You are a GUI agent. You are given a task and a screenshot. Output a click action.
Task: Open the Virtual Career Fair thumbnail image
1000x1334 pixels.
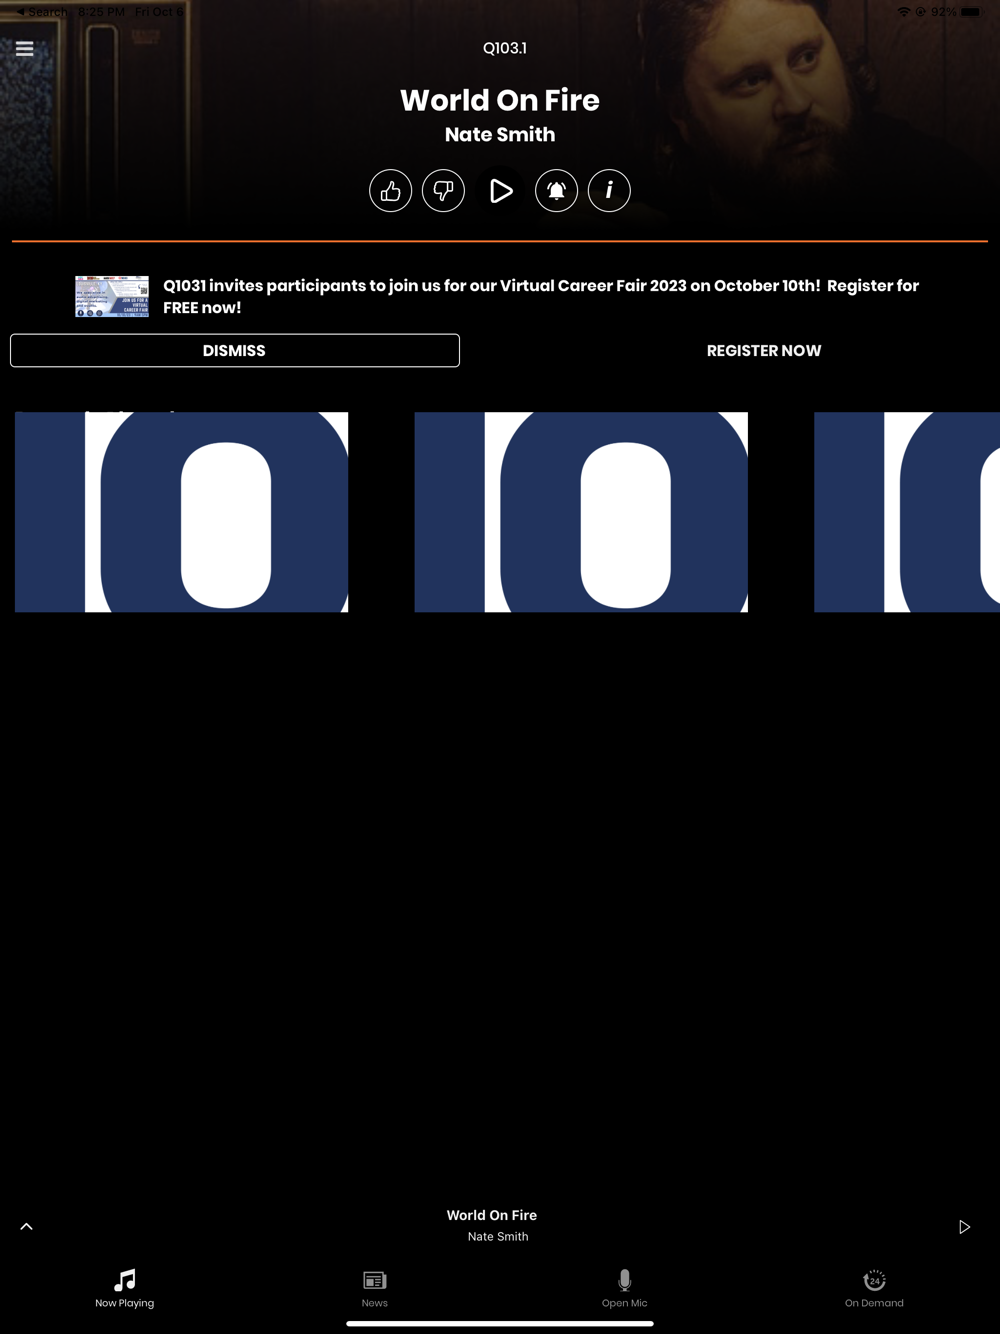[x=112, y=296]
